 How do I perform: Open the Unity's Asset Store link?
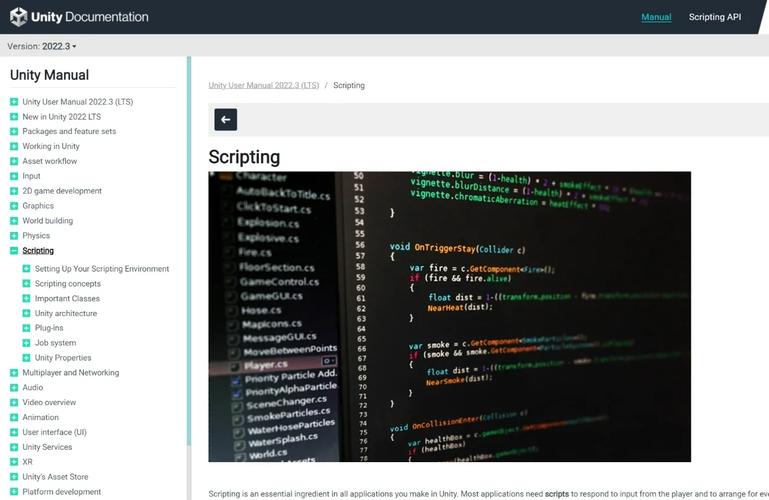(55, 477)
